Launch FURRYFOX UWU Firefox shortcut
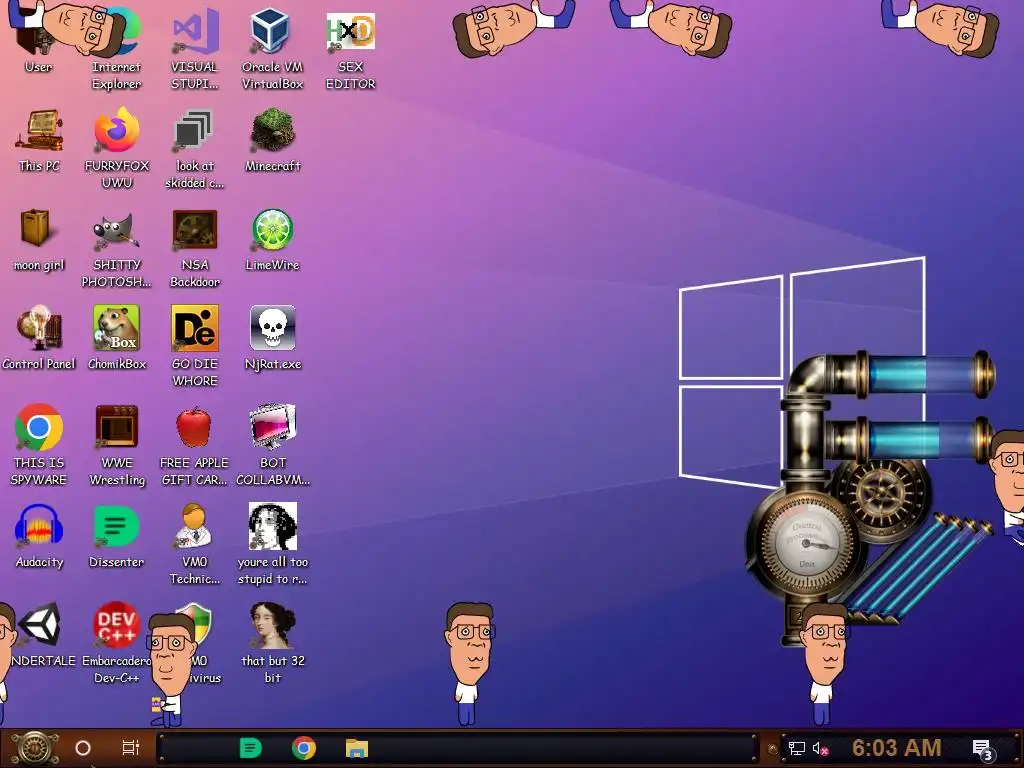Viewport: 1024px width, 768px height. pos(117,148)
